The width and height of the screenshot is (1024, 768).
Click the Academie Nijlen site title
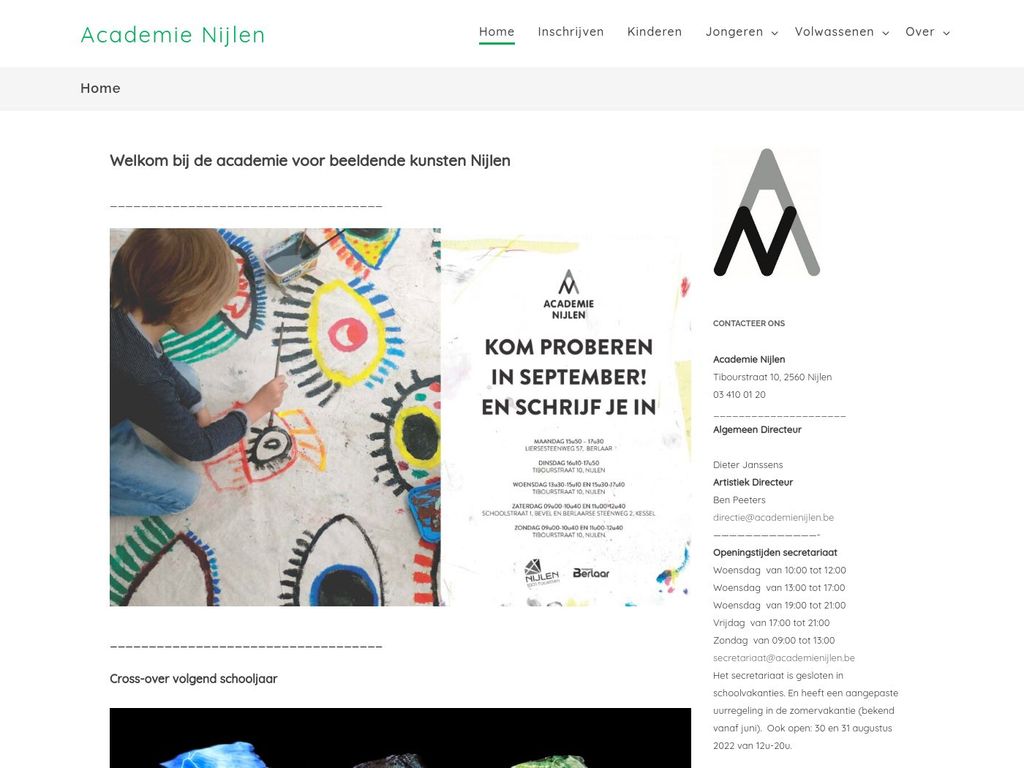tap(172, 35)
